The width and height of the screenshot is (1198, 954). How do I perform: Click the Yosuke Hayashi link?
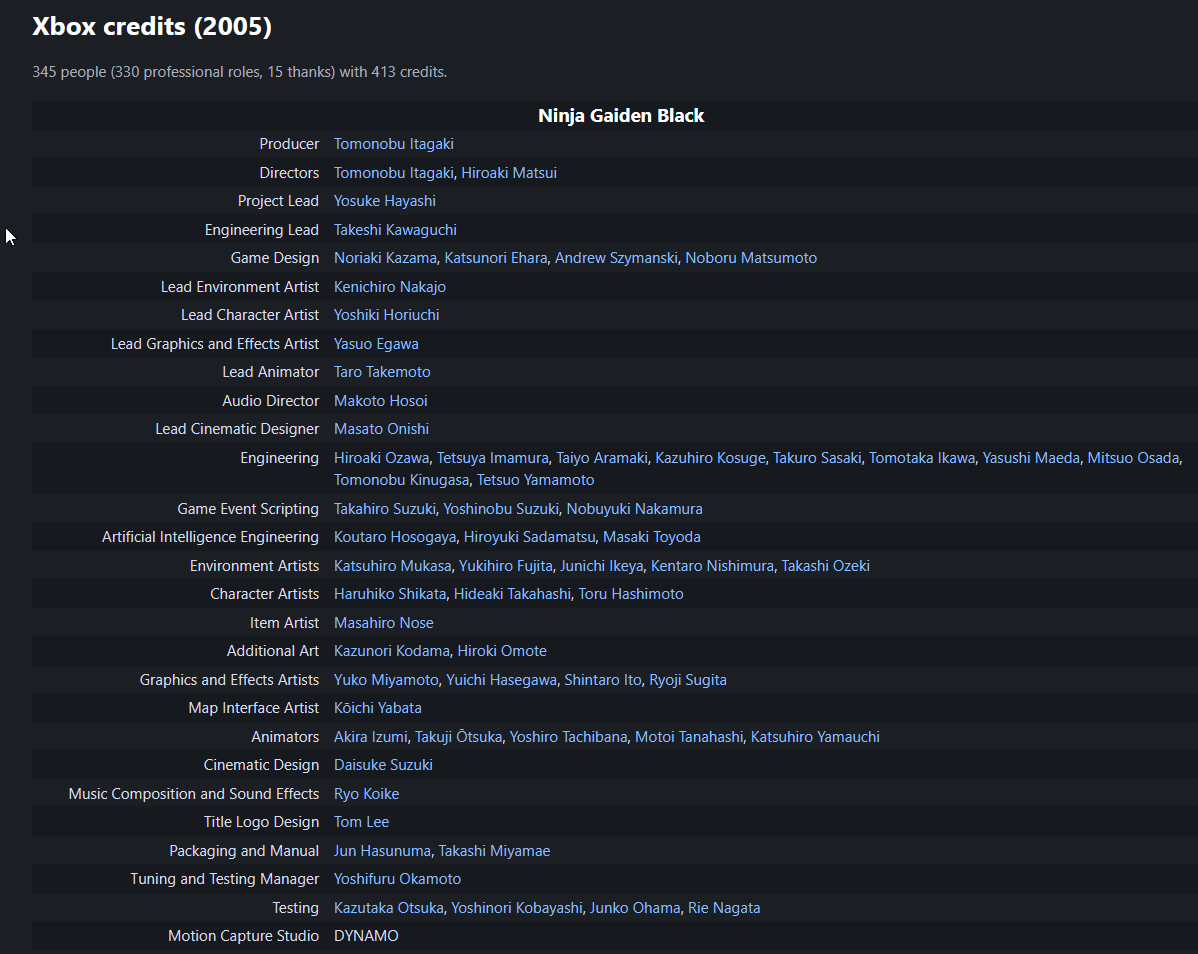[x=384, y=201]
